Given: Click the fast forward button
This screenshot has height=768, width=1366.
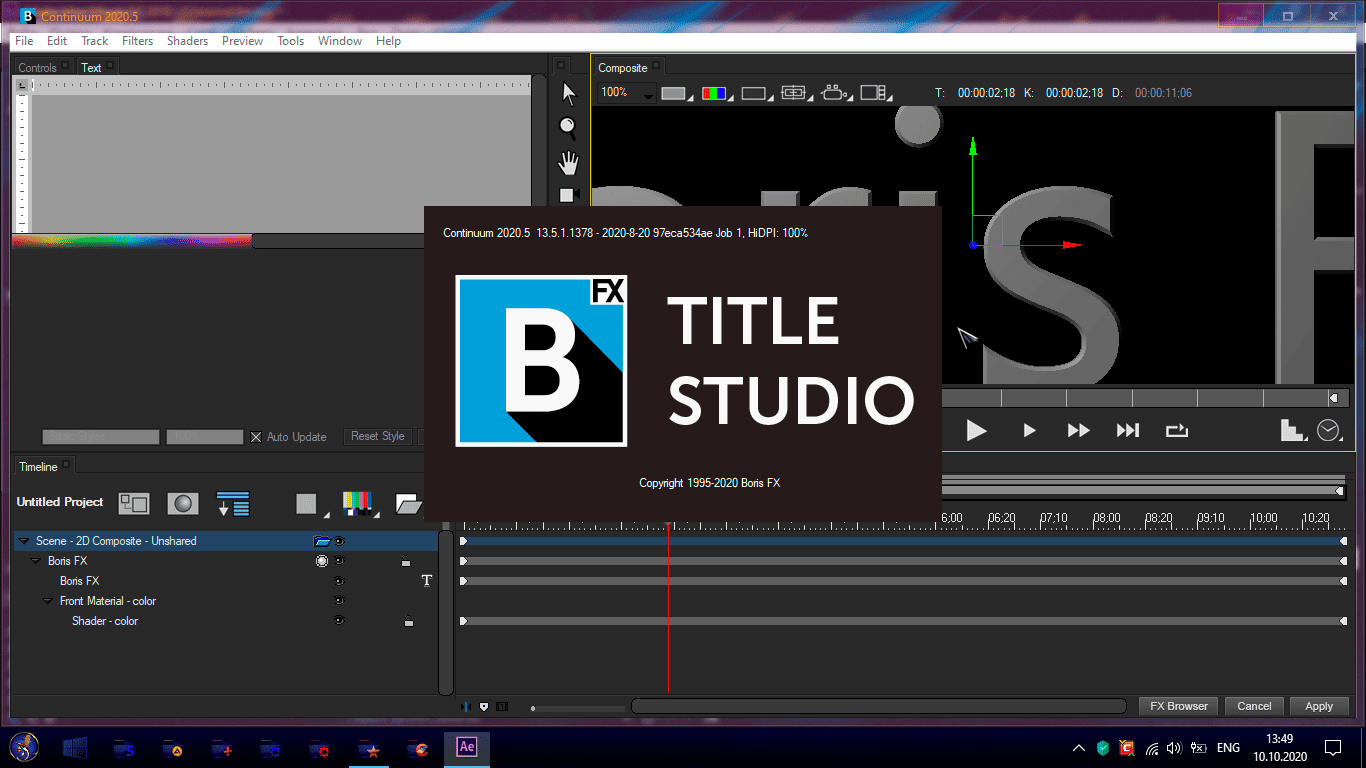Looking at the screenshot, I should point(1078,430).
